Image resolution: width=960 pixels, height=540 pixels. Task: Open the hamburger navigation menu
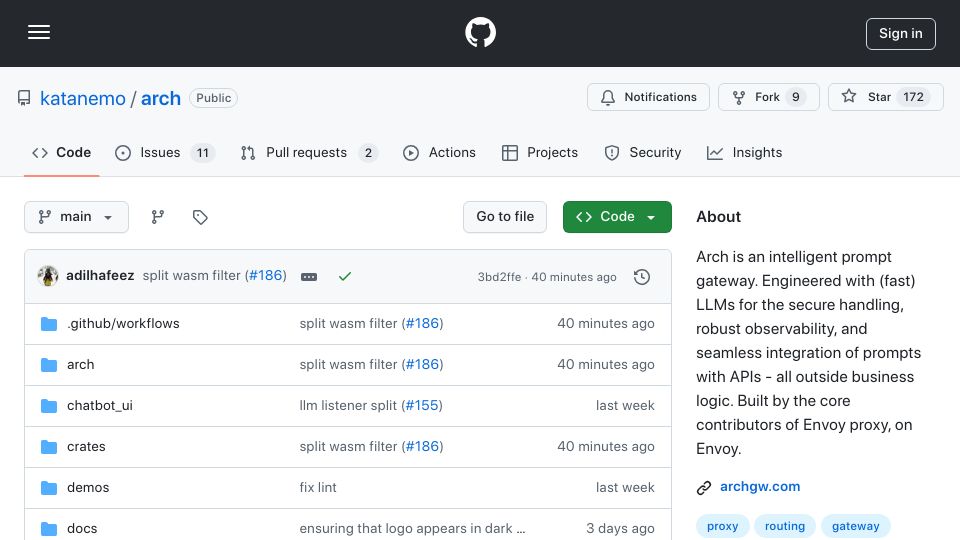[x=39, y=32]
